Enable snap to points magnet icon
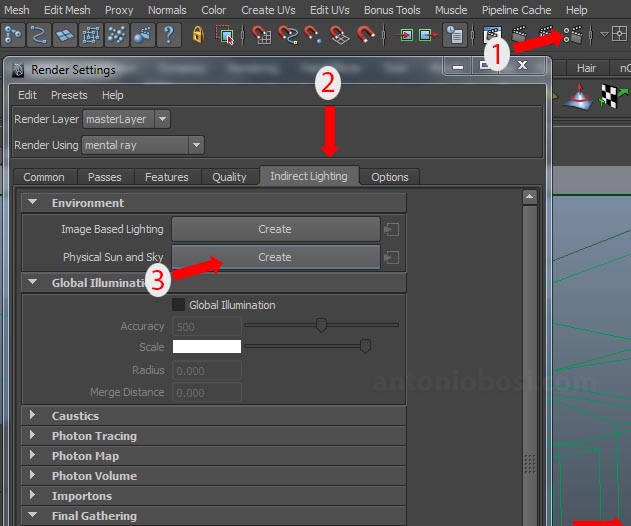The height and width of the screenshot is (526, 631). point(313,35)
